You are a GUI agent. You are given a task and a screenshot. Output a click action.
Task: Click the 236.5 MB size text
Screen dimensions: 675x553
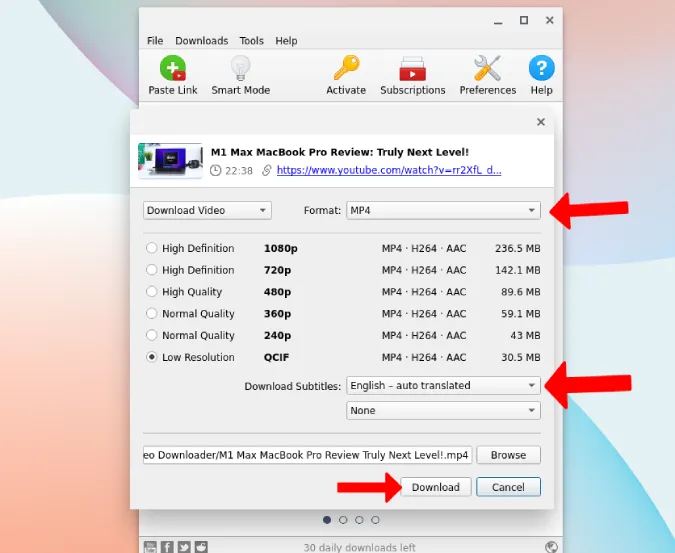(x=517, y=248)
